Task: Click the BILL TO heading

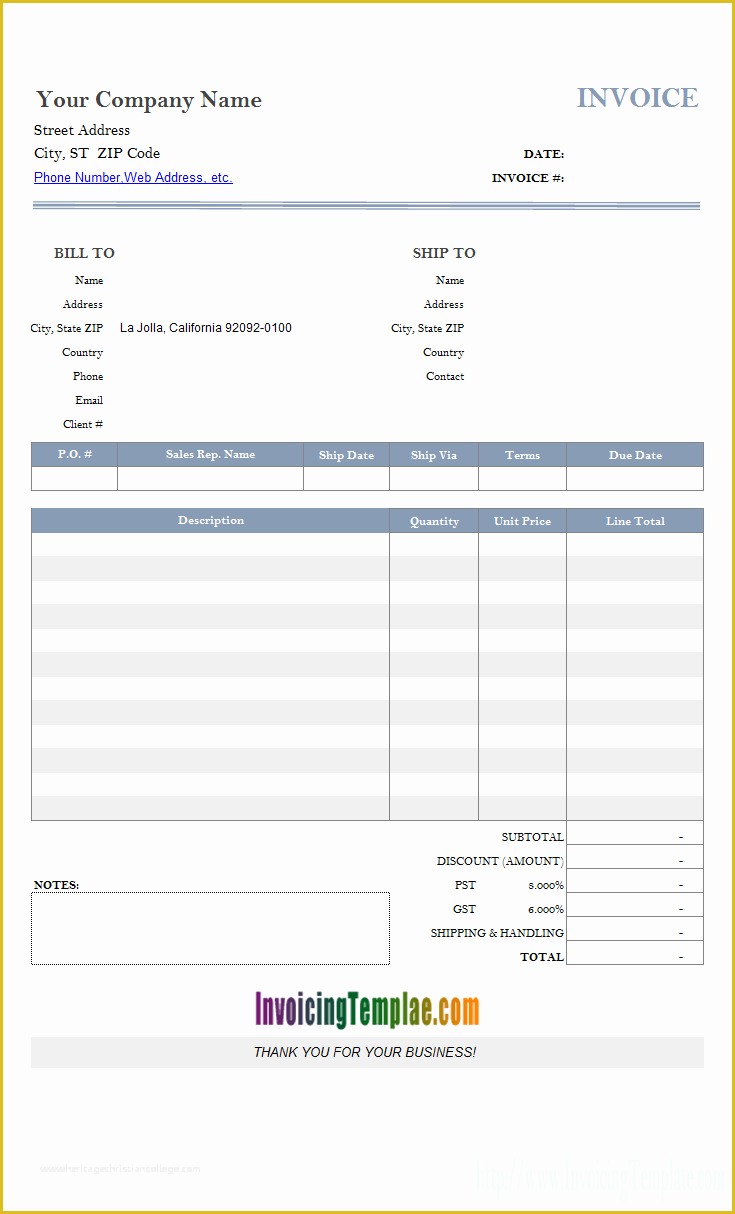Action: click(x=84, y=253)
